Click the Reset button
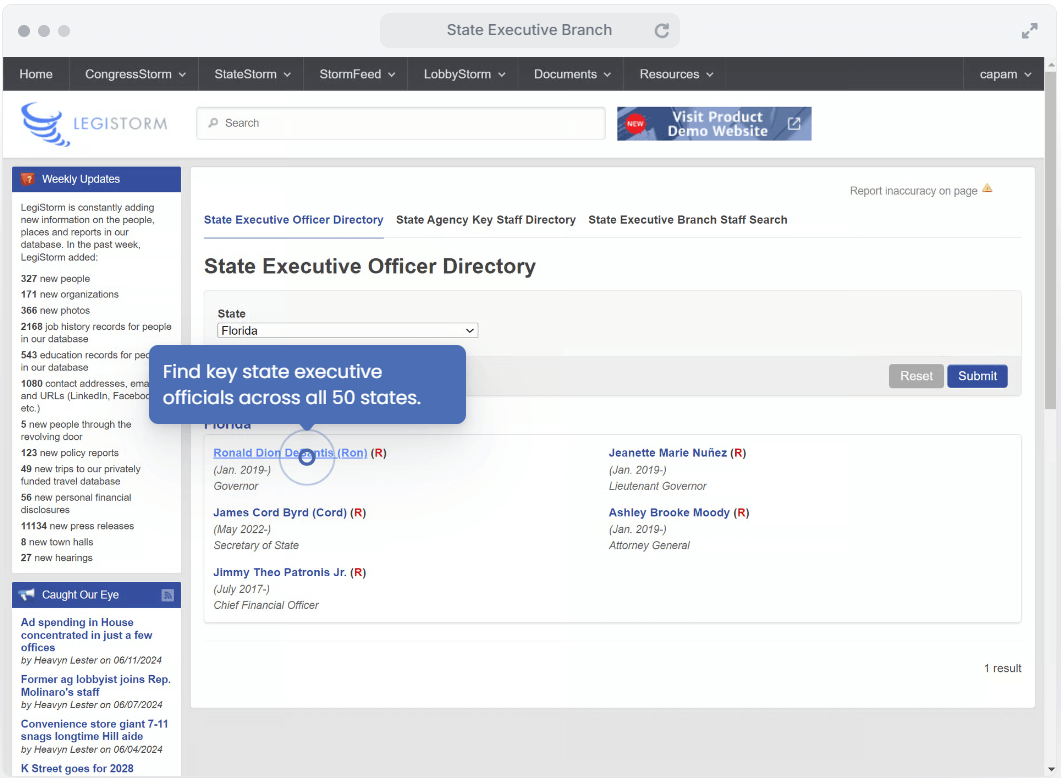The width and height of the screenshot is (1061, 778). [x=915, y=376]
